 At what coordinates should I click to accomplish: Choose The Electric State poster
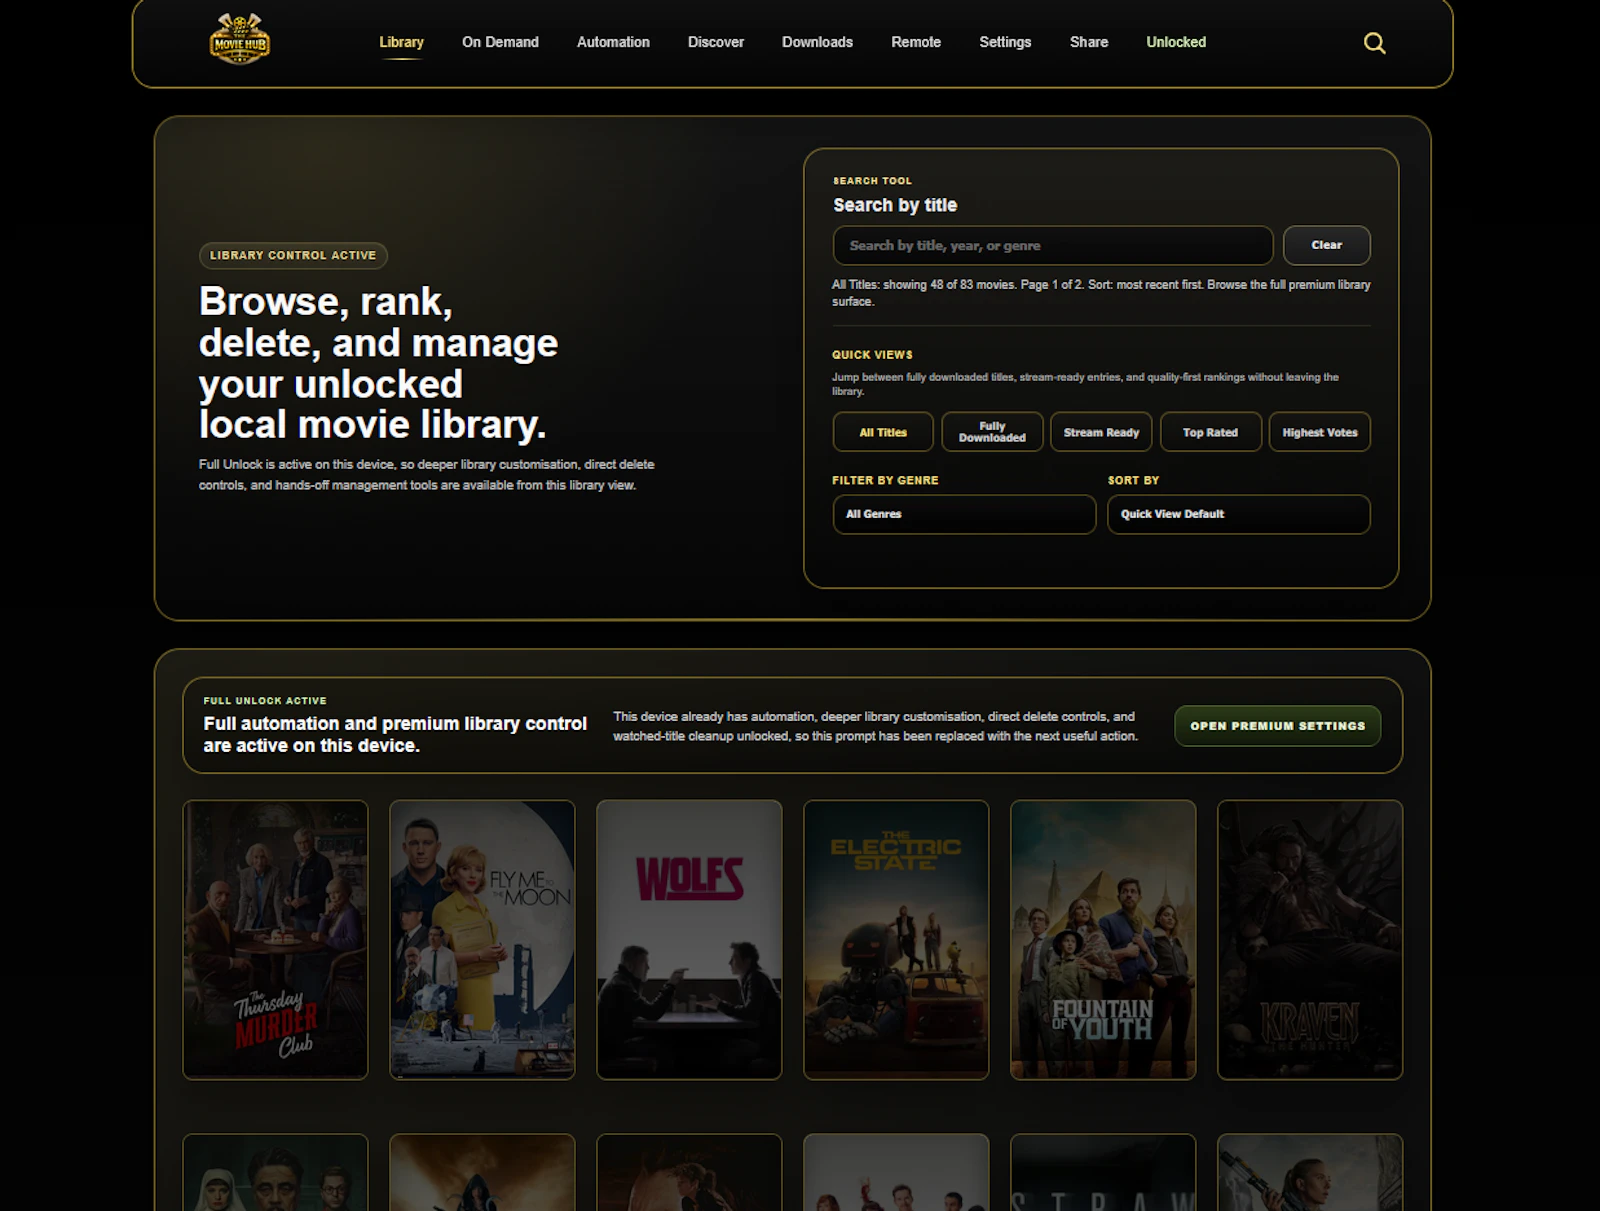(896, 940)
